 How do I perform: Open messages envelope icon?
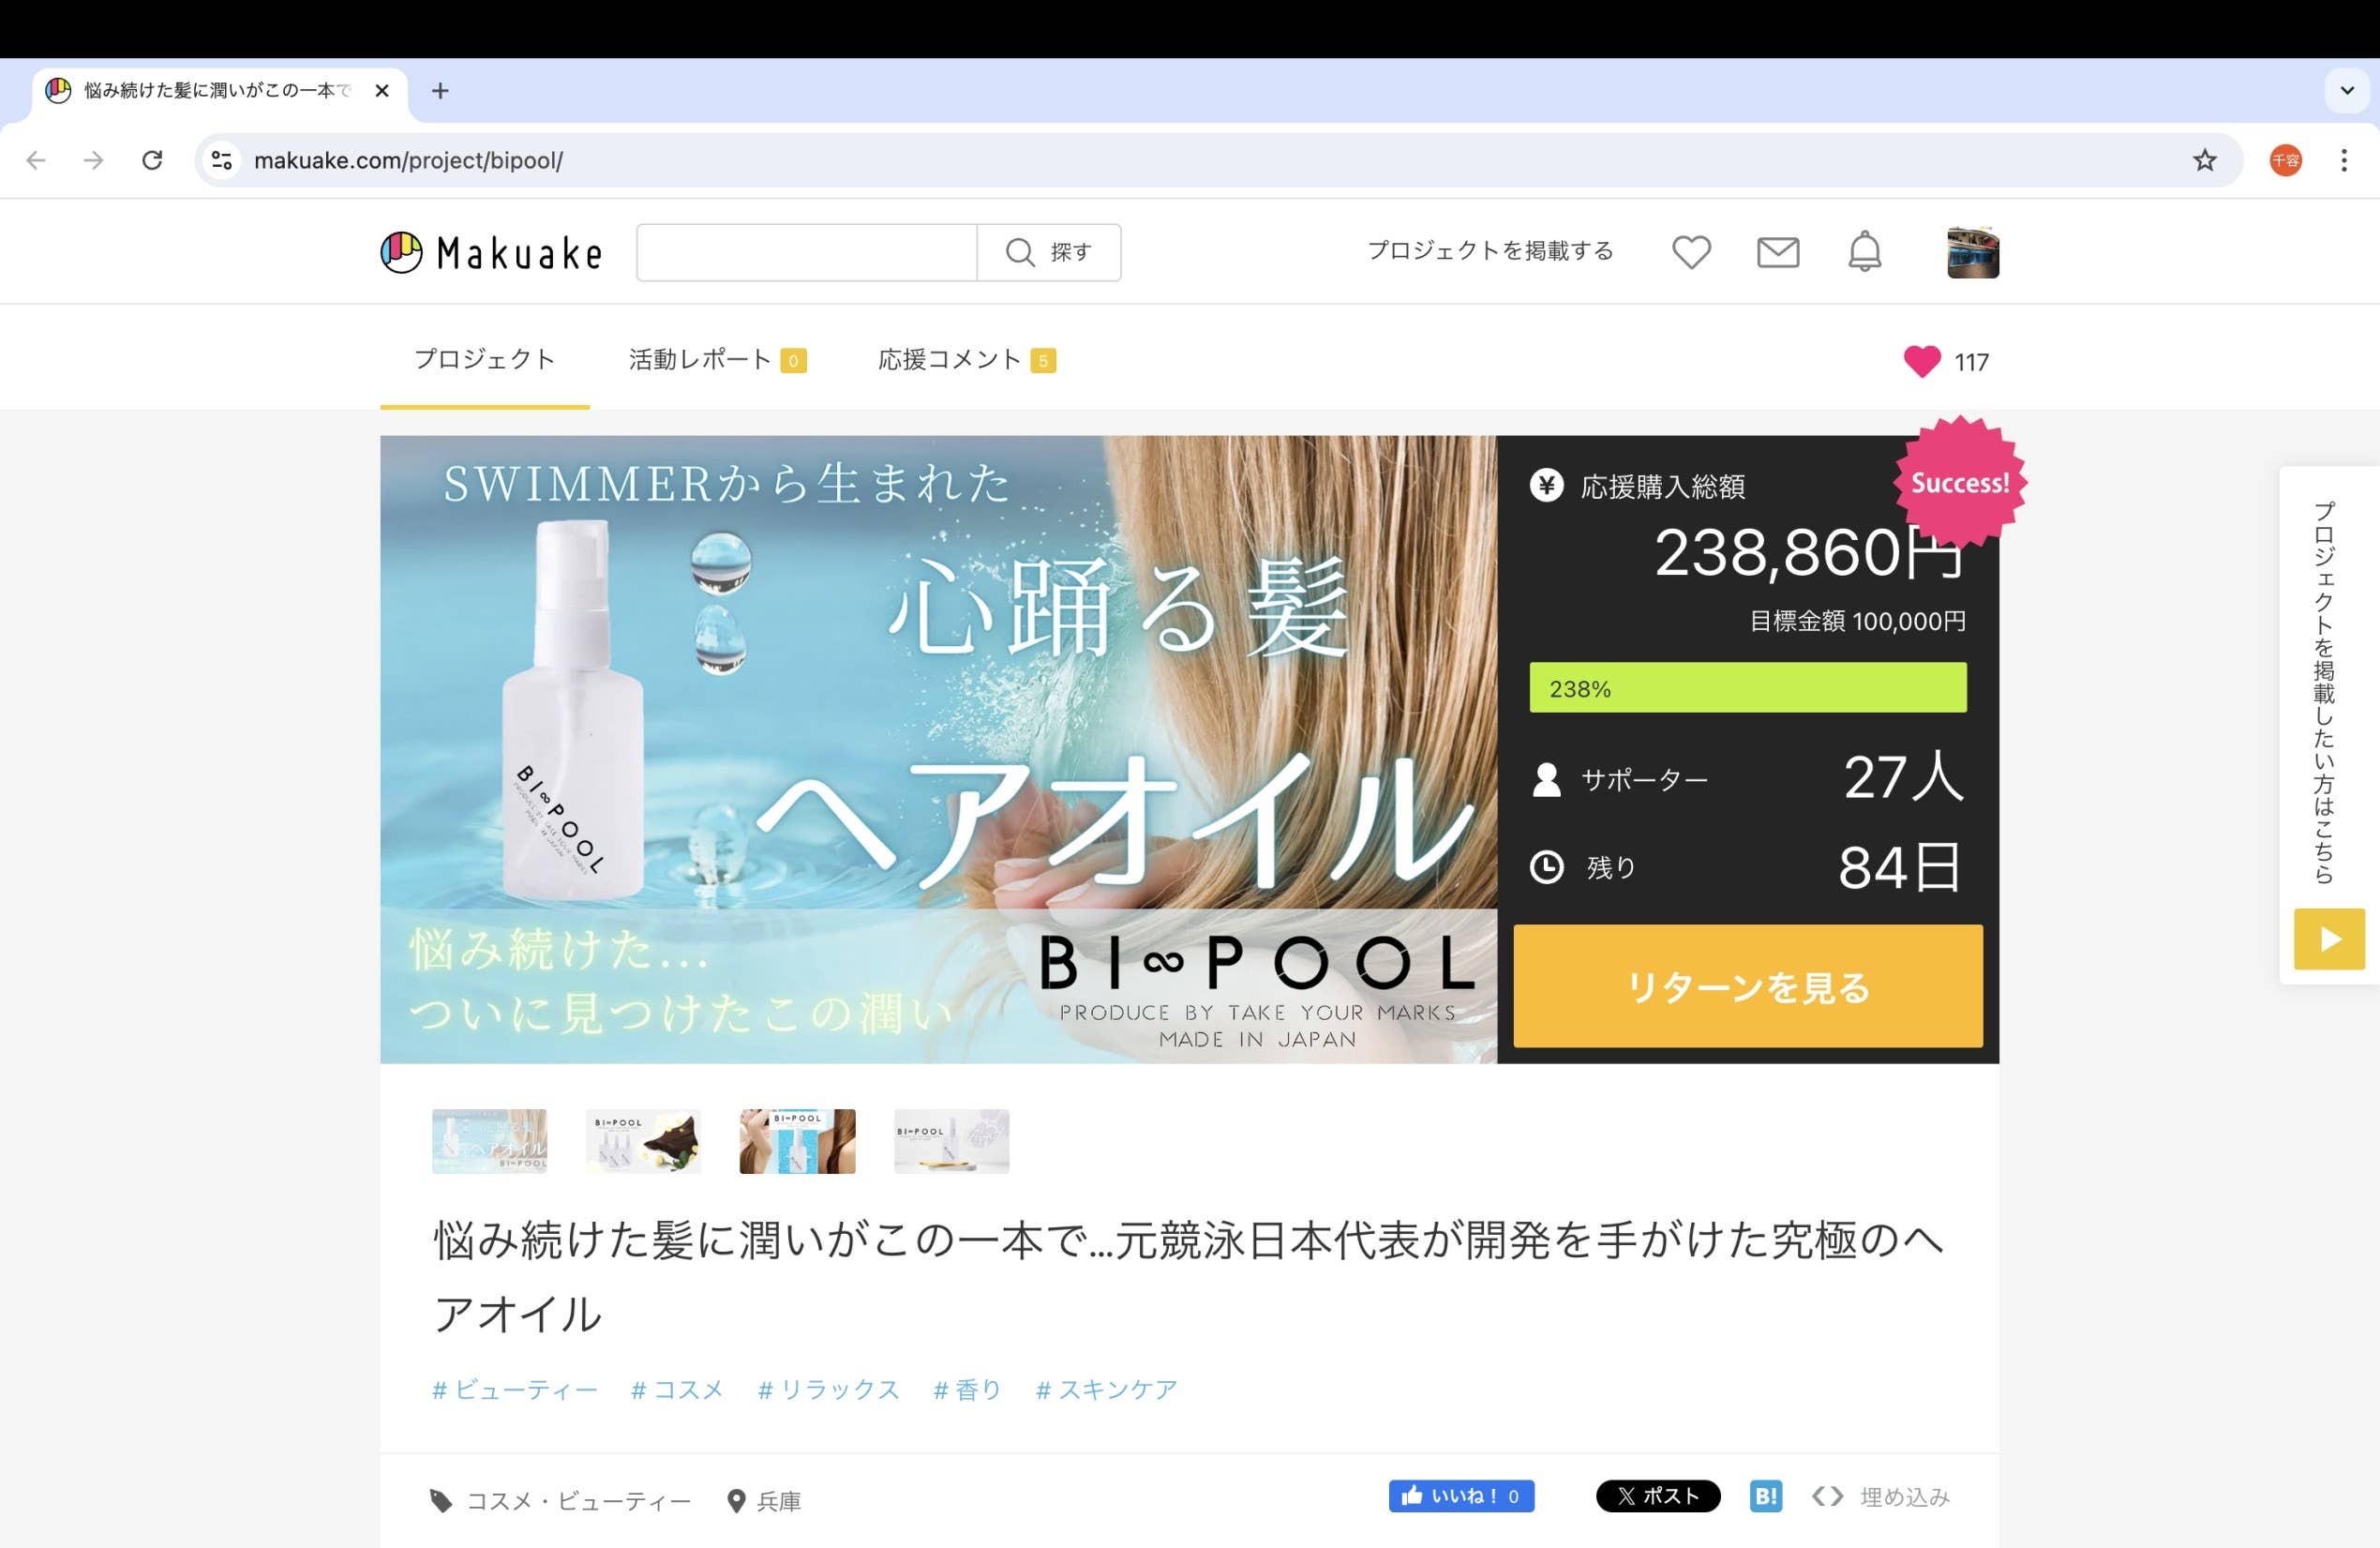[1778, 252]
